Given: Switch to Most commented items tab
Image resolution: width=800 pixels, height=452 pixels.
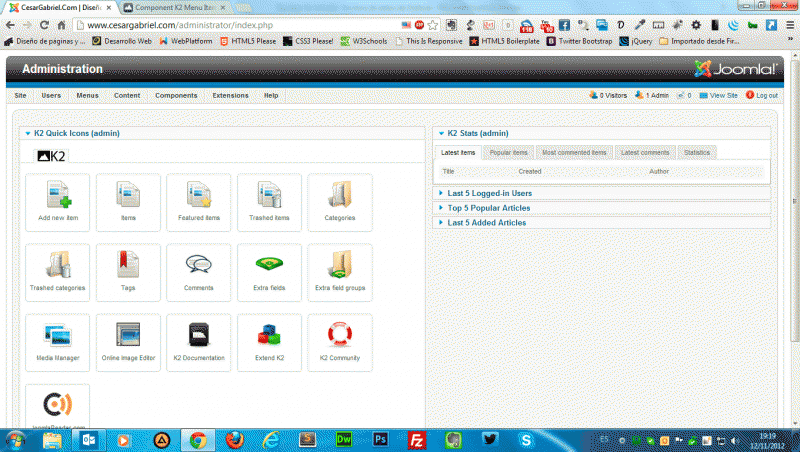Looking at the screenshot, I should [x=574, y=153].
